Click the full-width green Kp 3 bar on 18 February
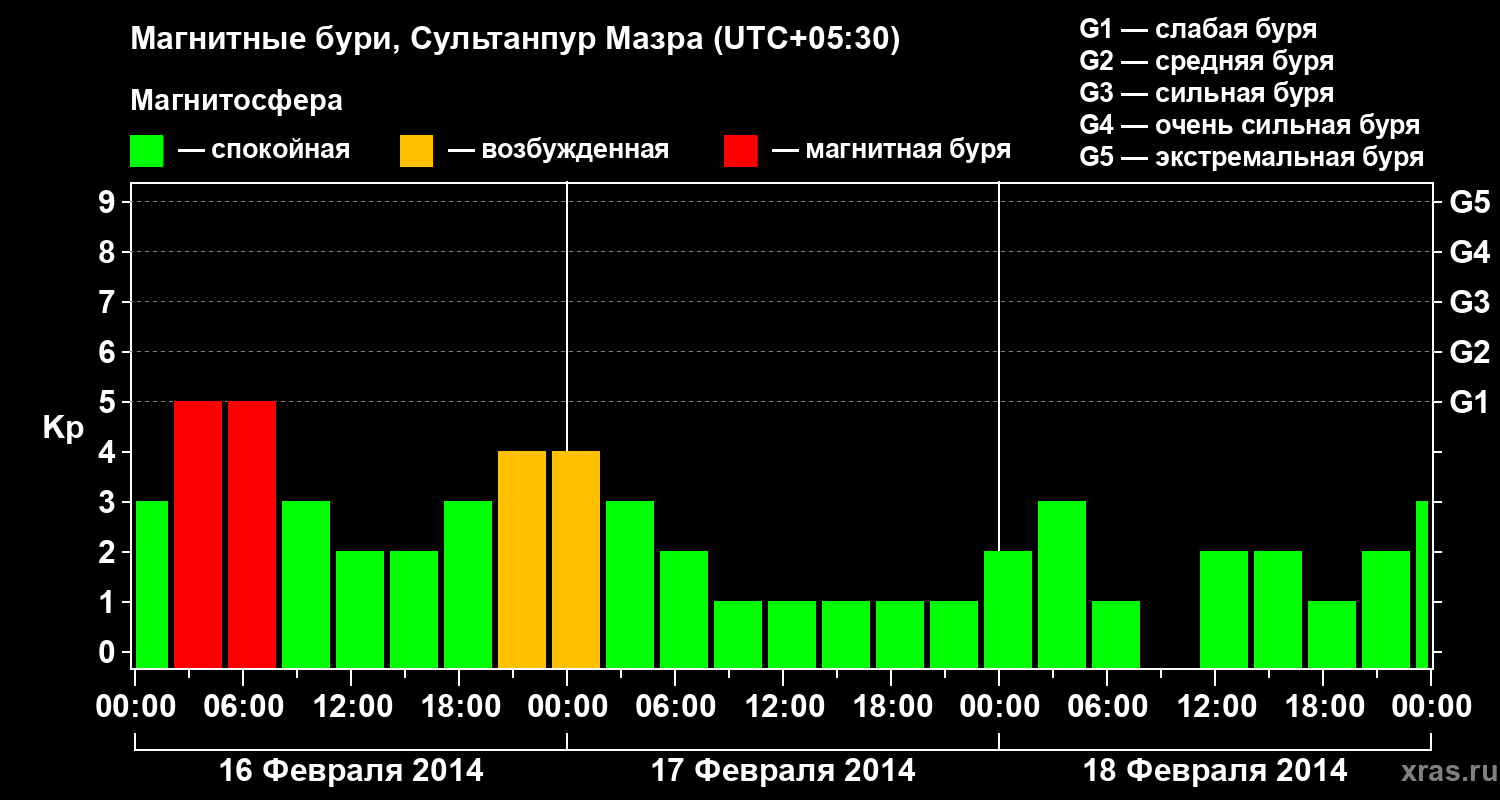 click(1062, 584)
